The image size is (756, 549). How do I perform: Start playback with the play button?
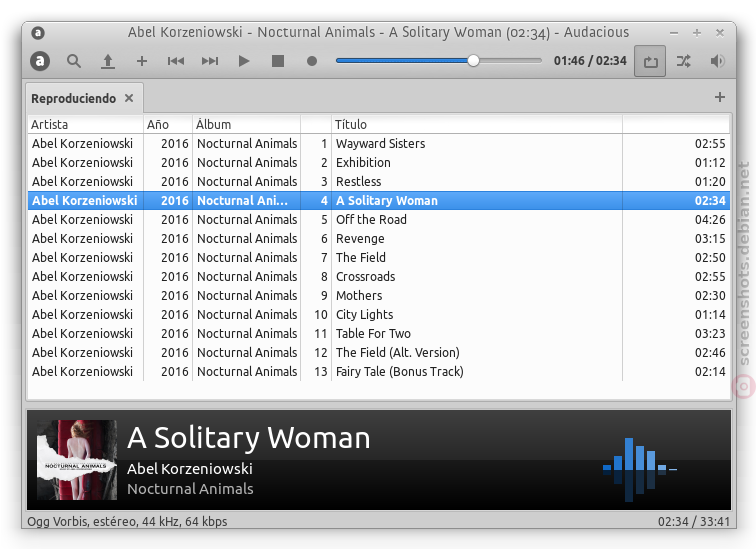244,61
